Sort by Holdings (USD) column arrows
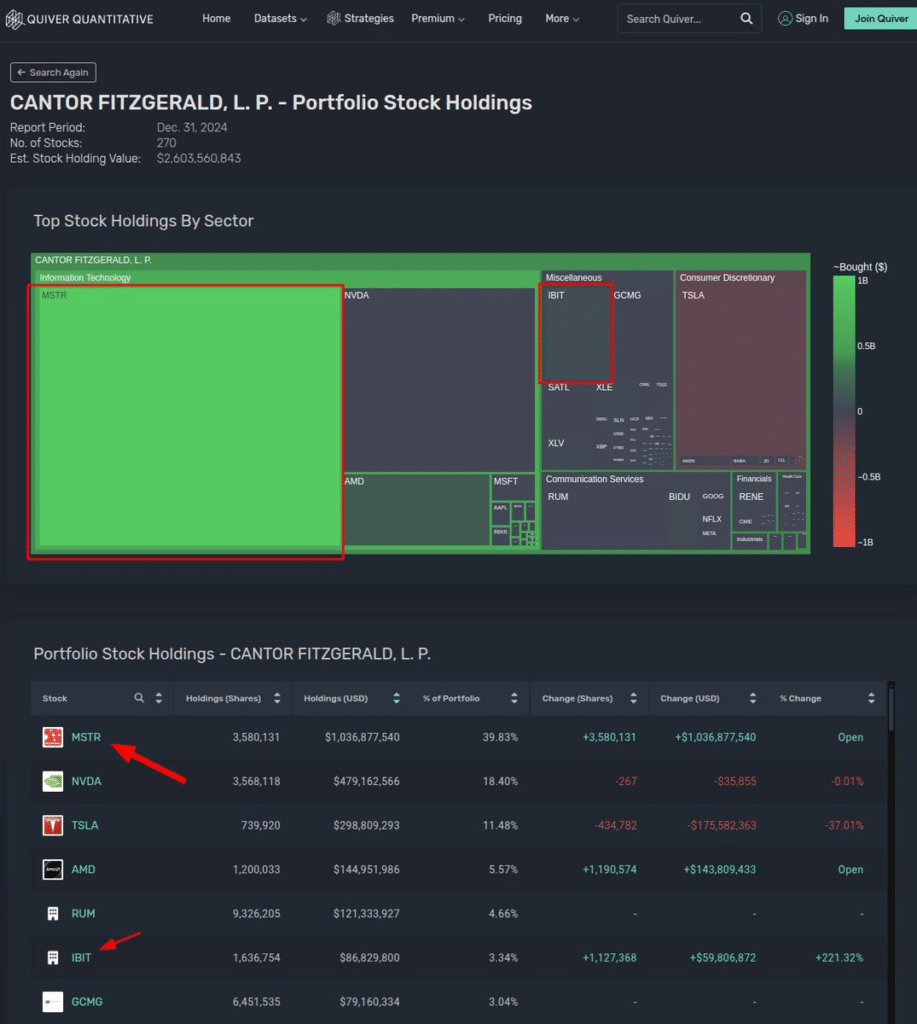This screenshot has height=1024, width=917. point(396,698)
